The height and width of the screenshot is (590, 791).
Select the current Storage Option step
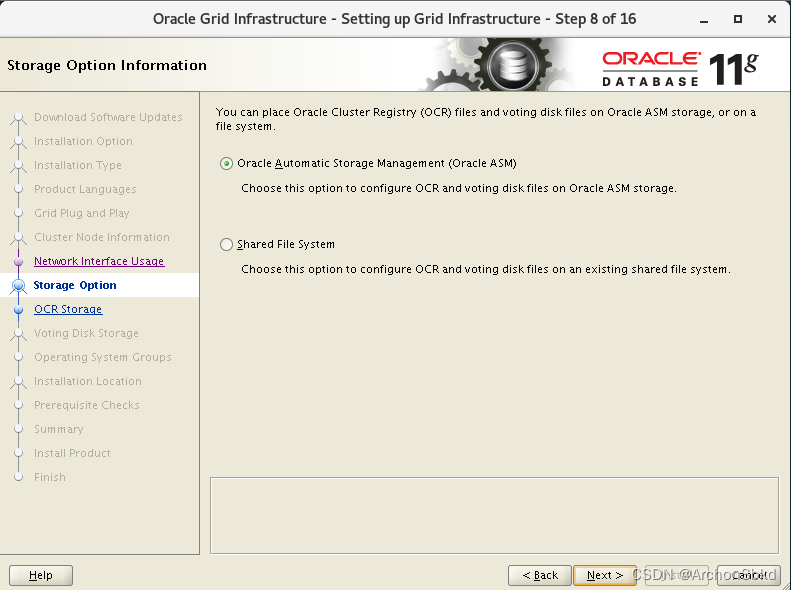point(75,285)
